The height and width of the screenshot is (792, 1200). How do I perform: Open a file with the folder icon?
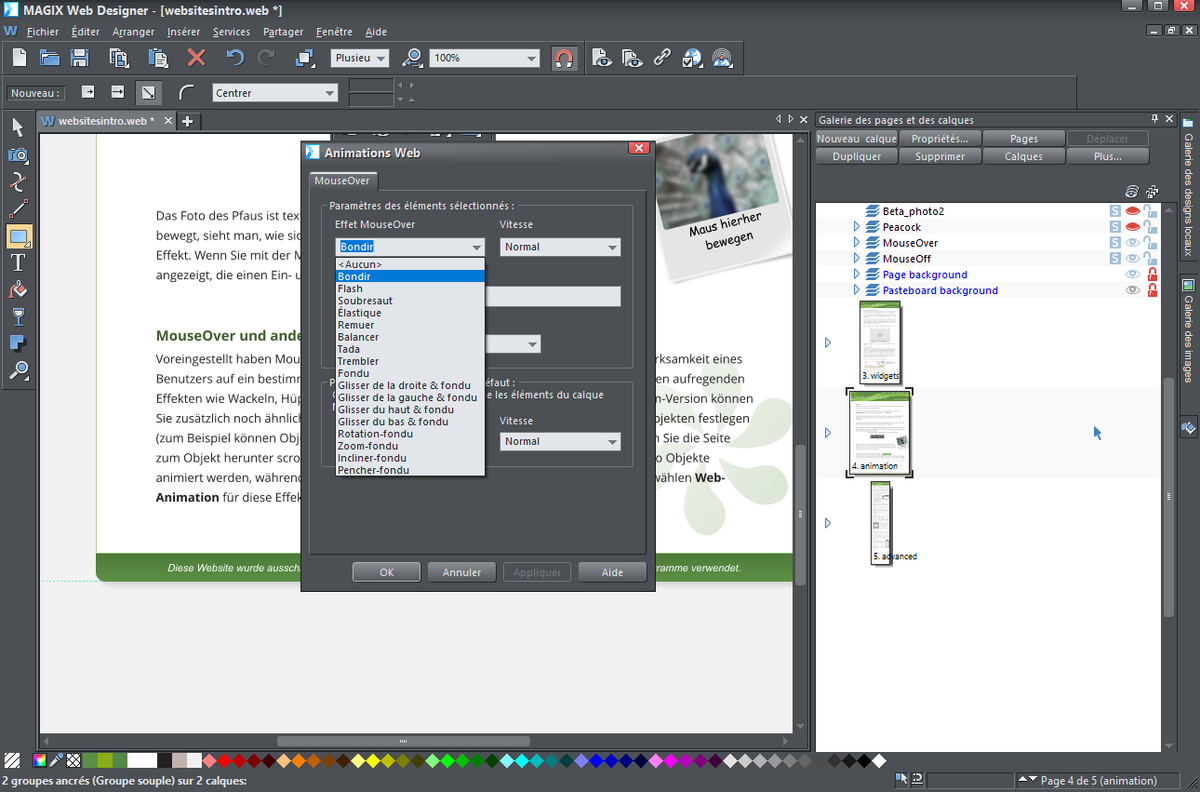(49, 58)
